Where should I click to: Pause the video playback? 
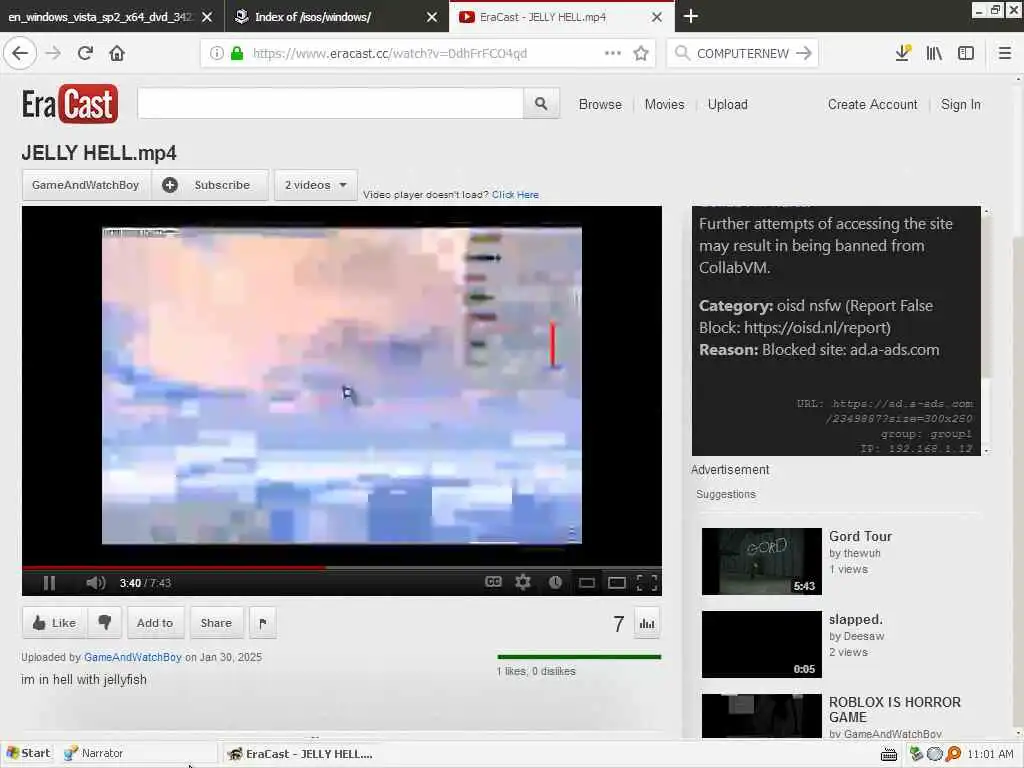49,583
